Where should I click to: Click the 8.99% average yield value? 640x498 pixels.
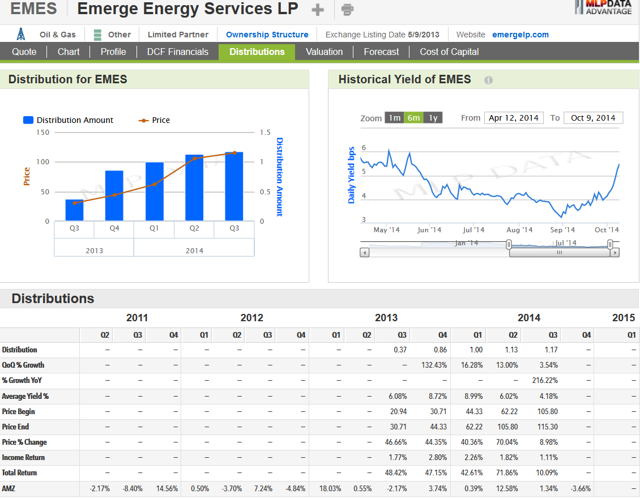point(473,396)
